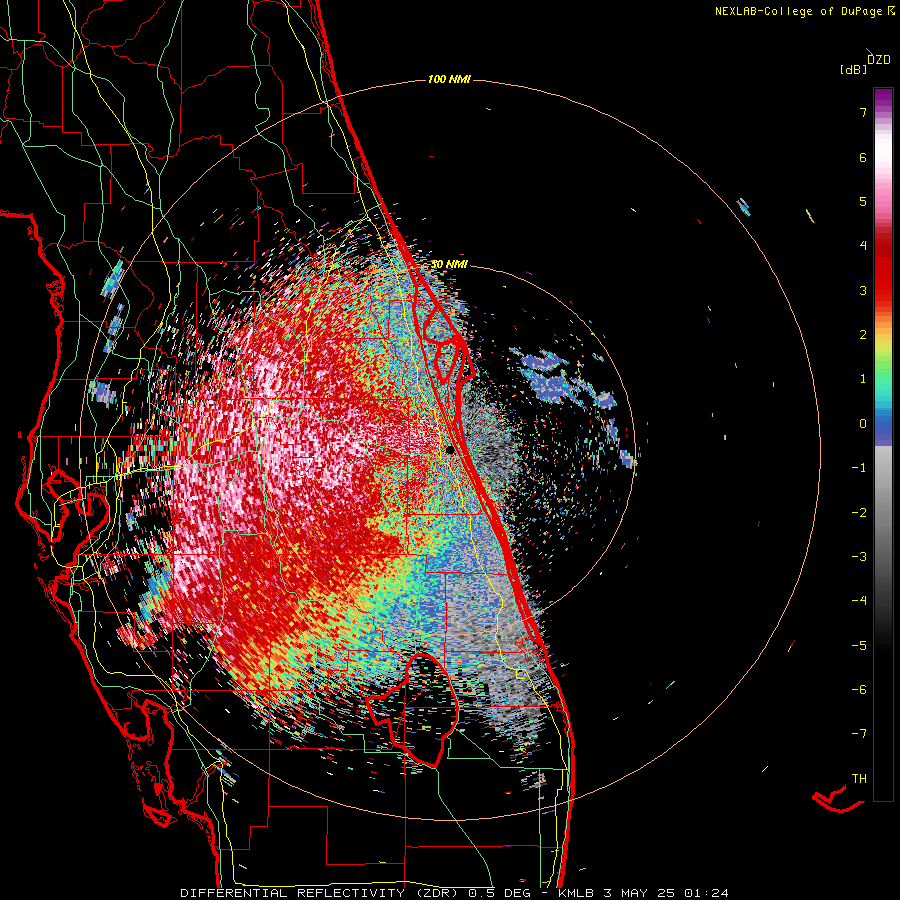Select the 5 dB tick label
Viewport: 900px width, 900px height.
tap(863, 201)
